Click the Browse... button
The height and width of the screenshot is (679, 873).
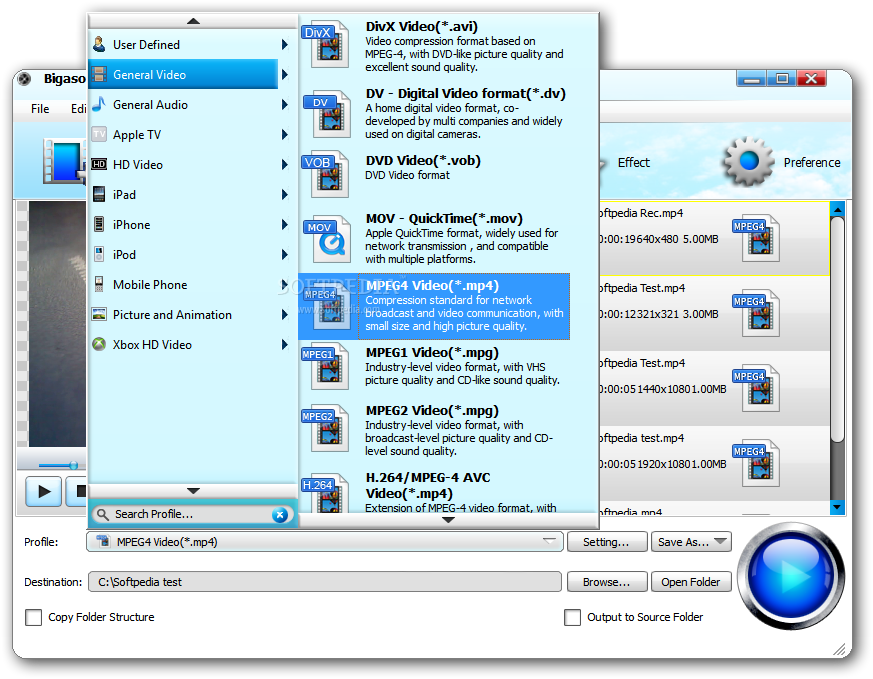[x=607, y=582]
